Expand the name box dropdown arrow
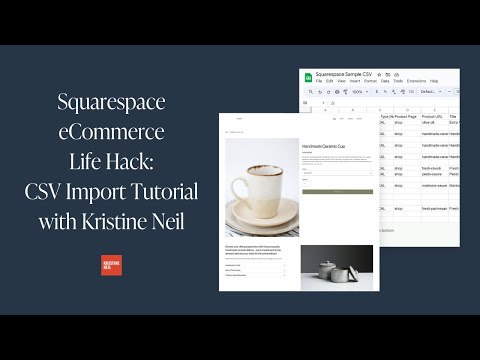The width and height of the screenshot is (480, 360). coord(323,103)
